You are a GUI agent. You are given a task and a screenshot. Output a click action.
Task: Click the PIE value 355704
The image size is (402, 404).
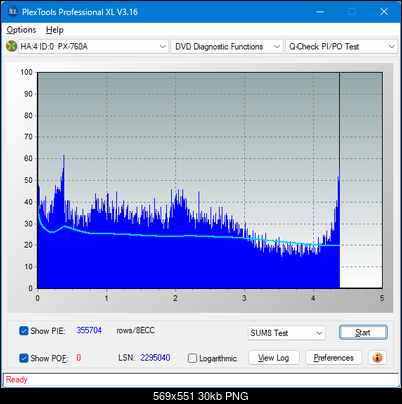click(x=89, y=330)
